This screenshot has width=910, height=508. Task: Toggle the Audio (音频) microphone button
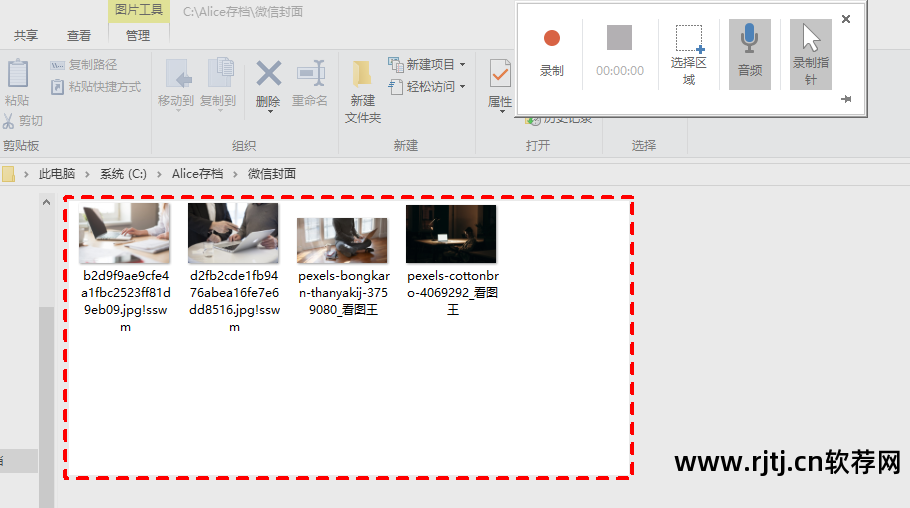pos(750,55)
